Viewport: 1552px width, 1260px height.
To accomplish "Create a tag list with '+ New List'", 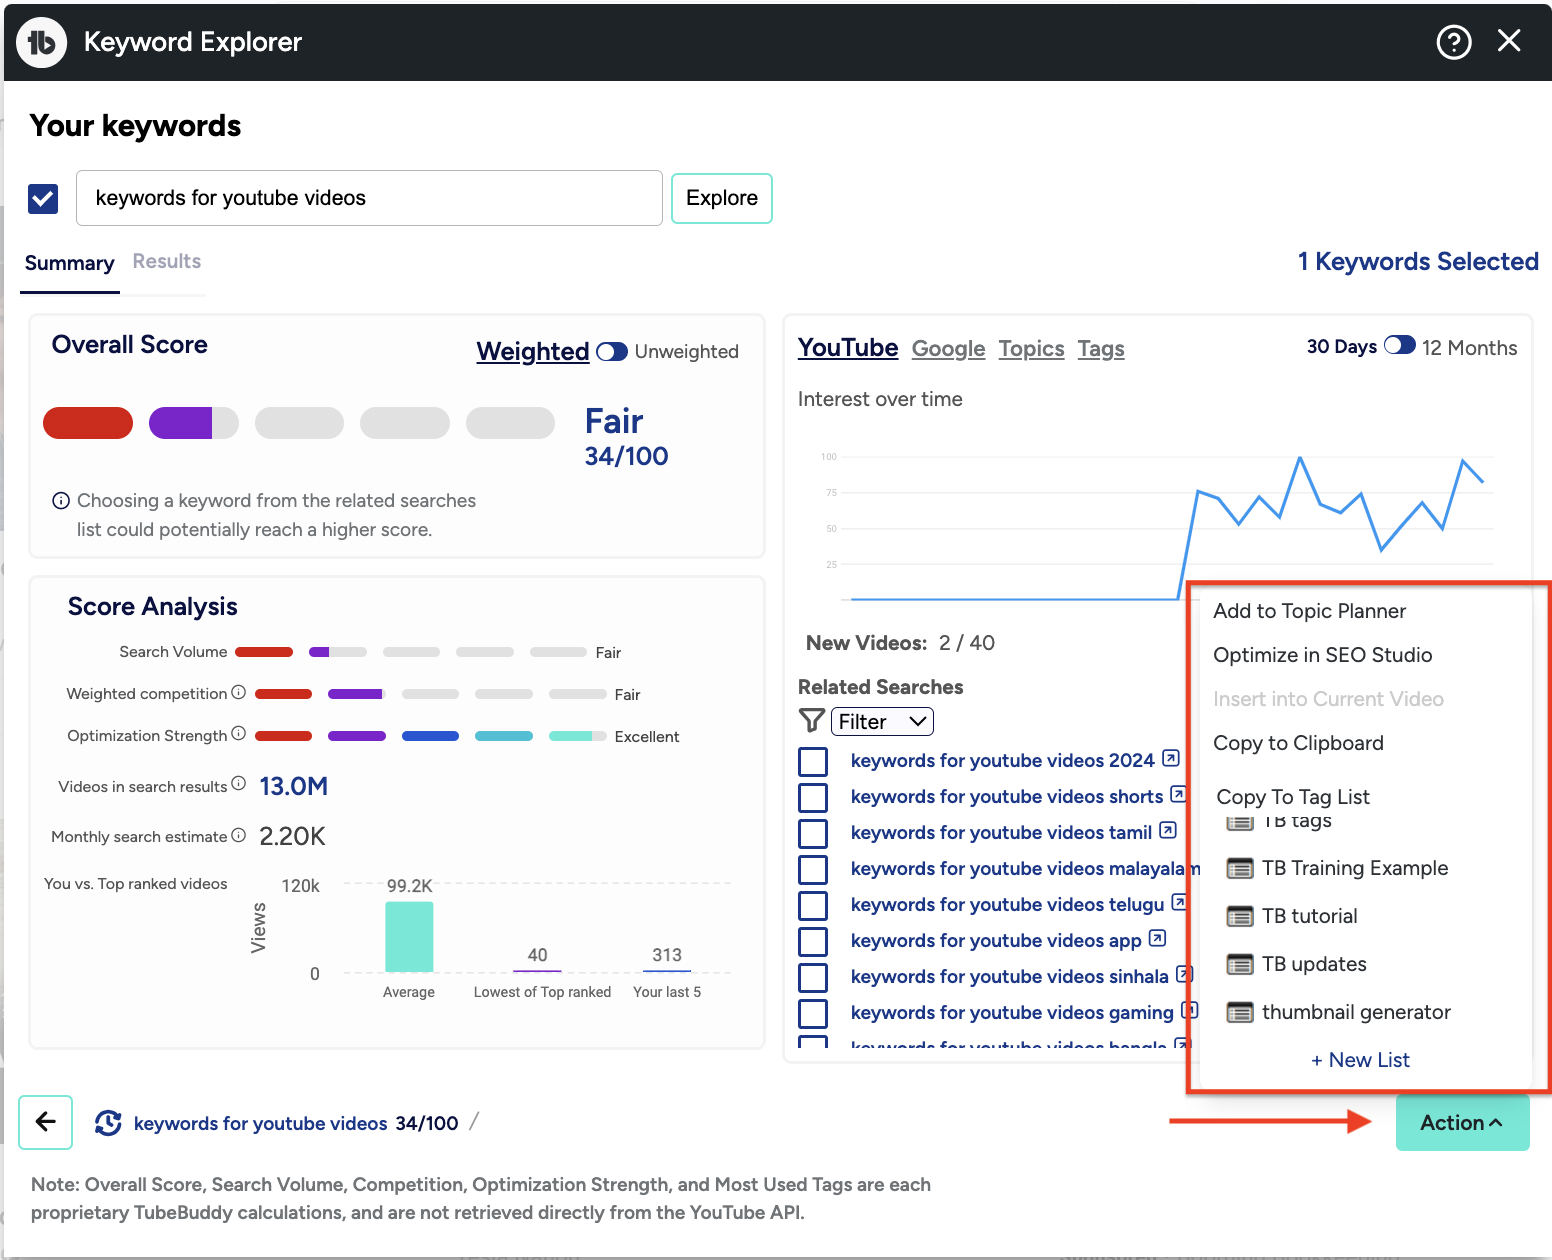I will (1360, 1060).
